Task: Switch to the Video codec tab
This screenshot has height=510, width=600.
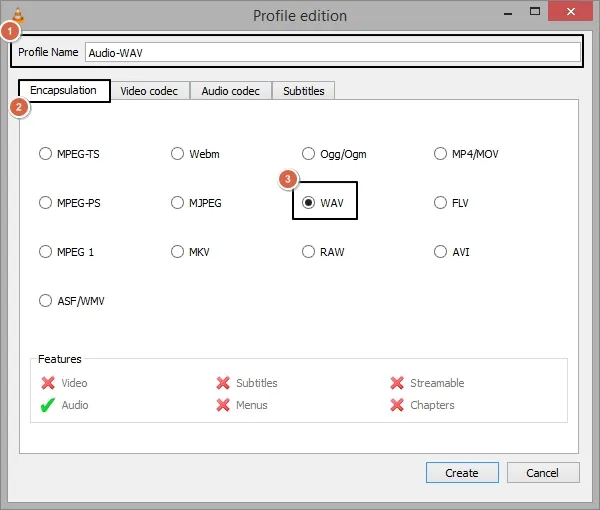Action: pyautogui.click(x=149, y=91)
